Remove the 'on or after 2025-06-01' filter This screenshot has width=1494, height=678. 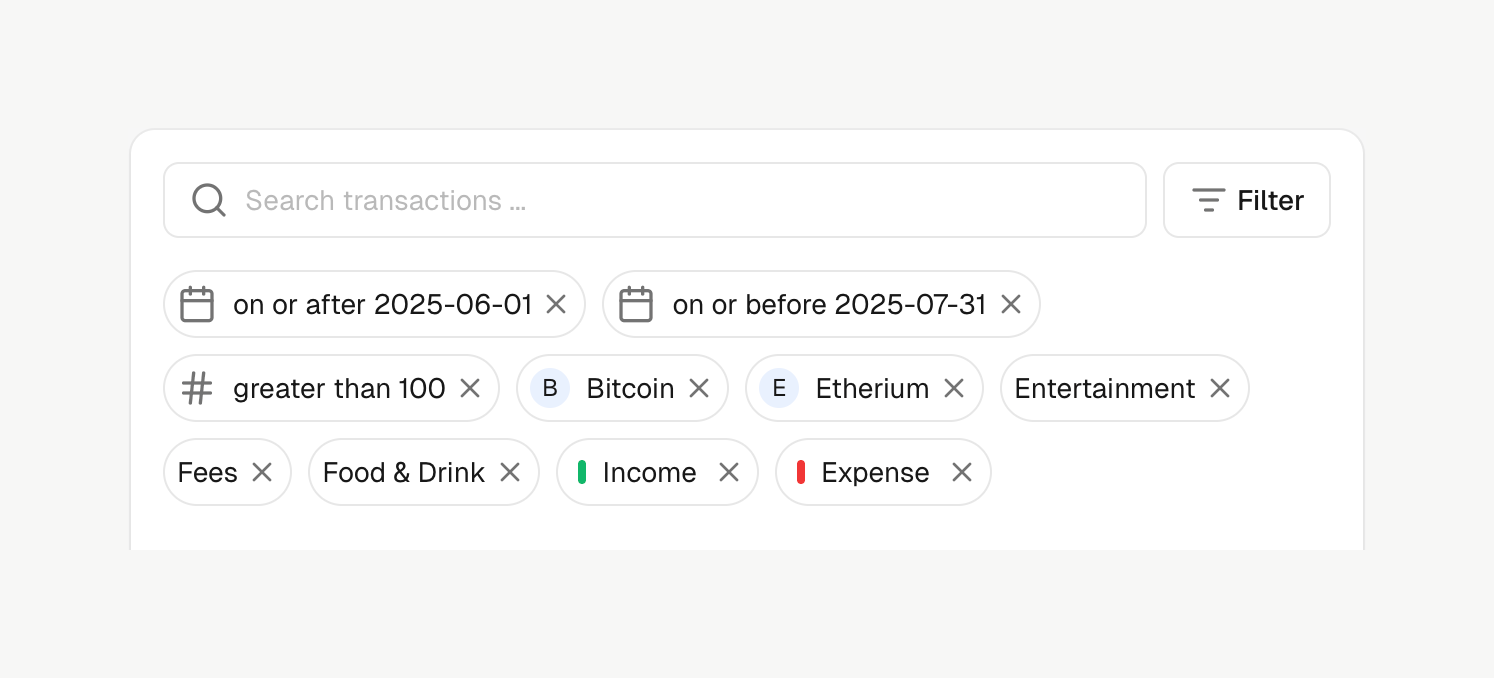click(556, 304)
